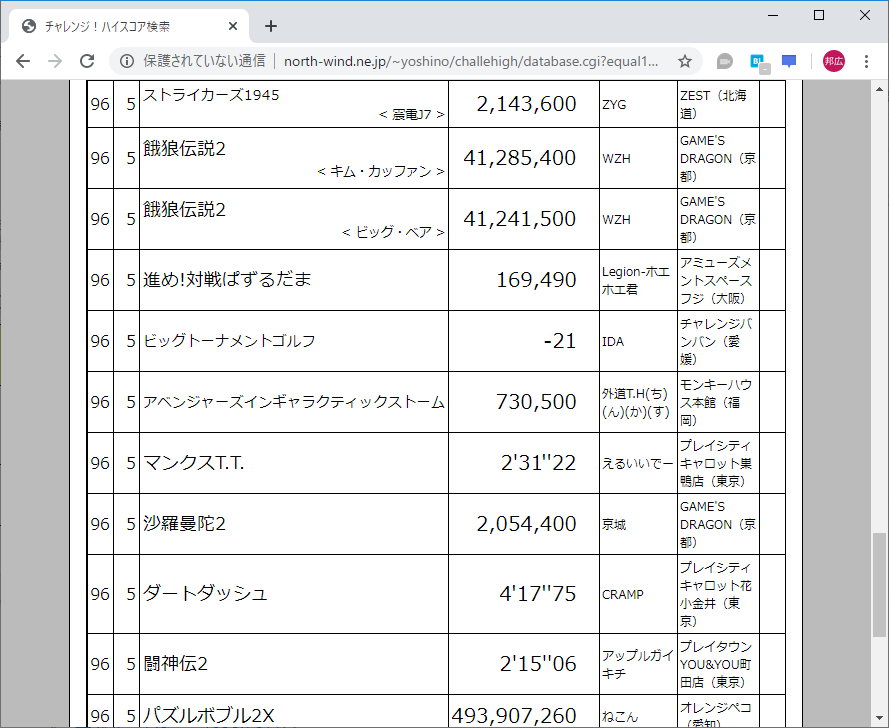889x728 pixels.
Task: Focus the address bar URL
Action: 471,61
